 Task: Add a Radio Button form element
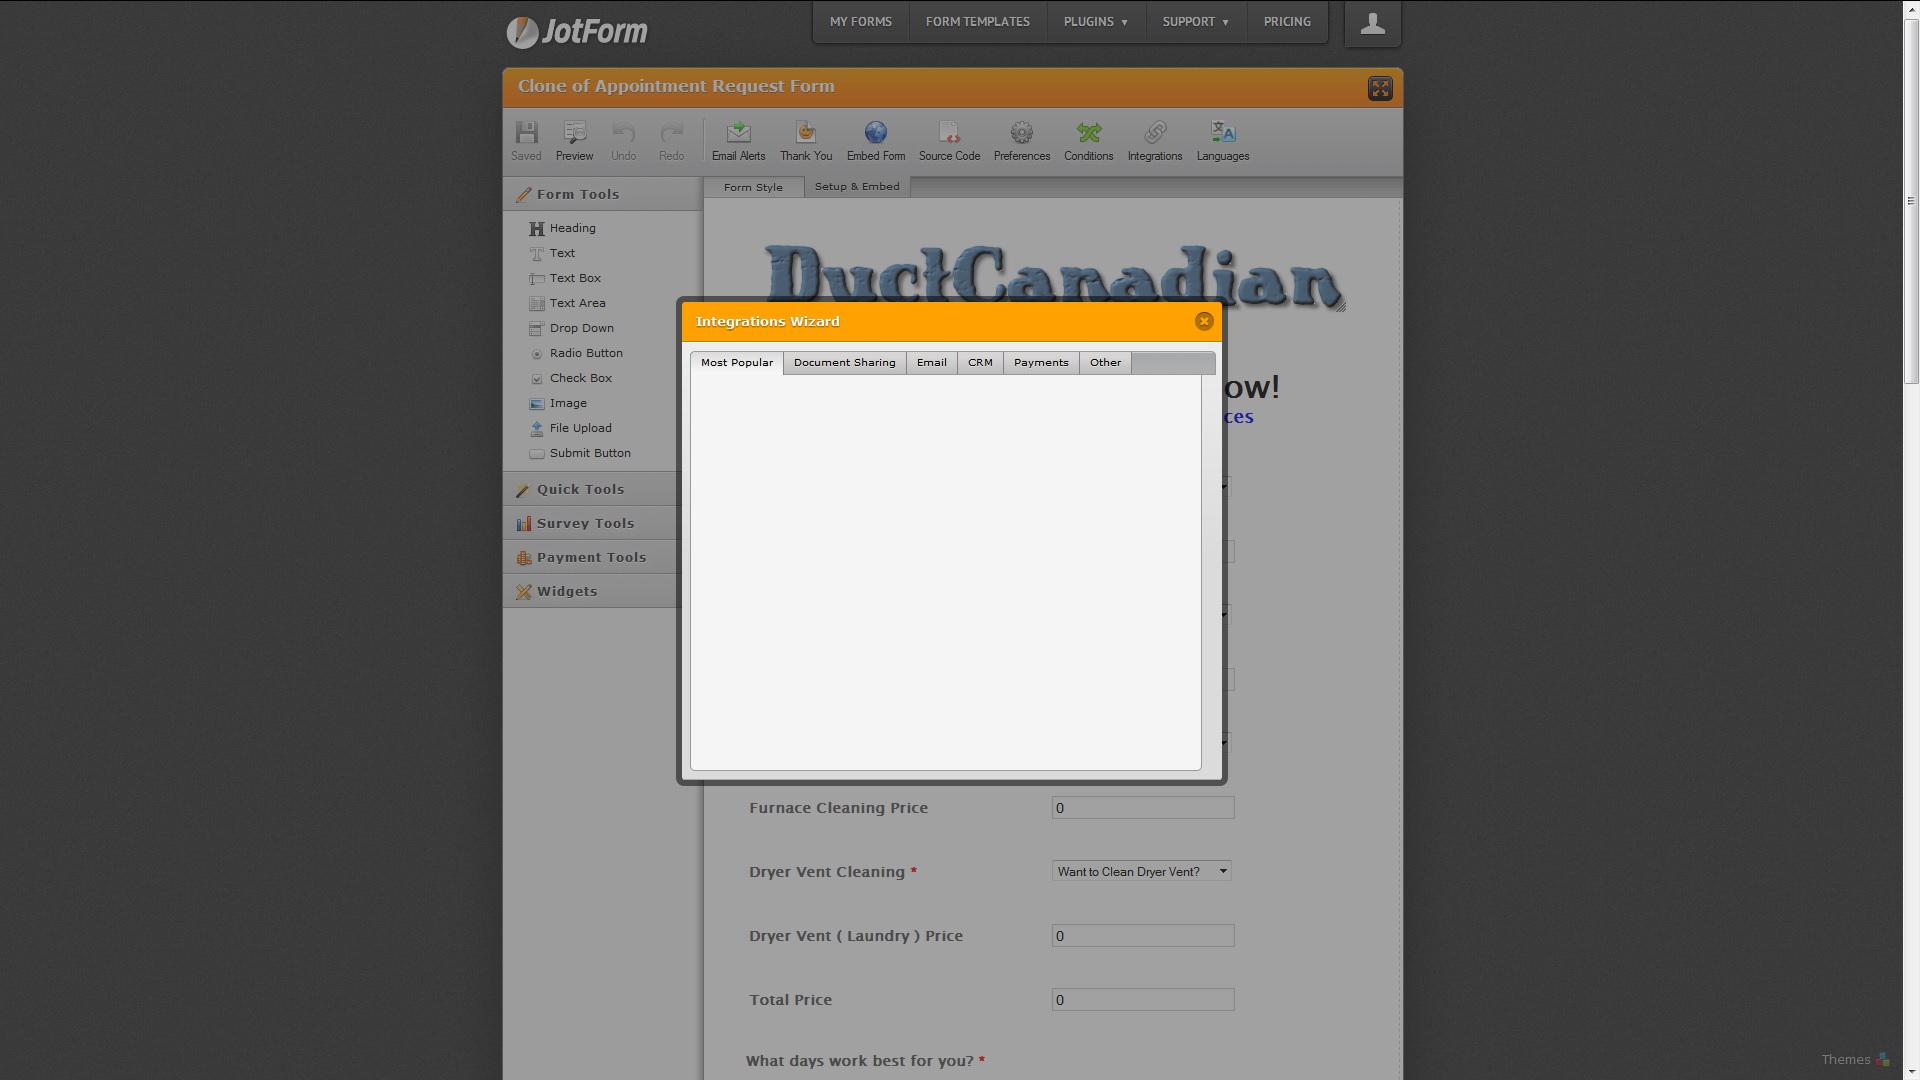(585, 353)
